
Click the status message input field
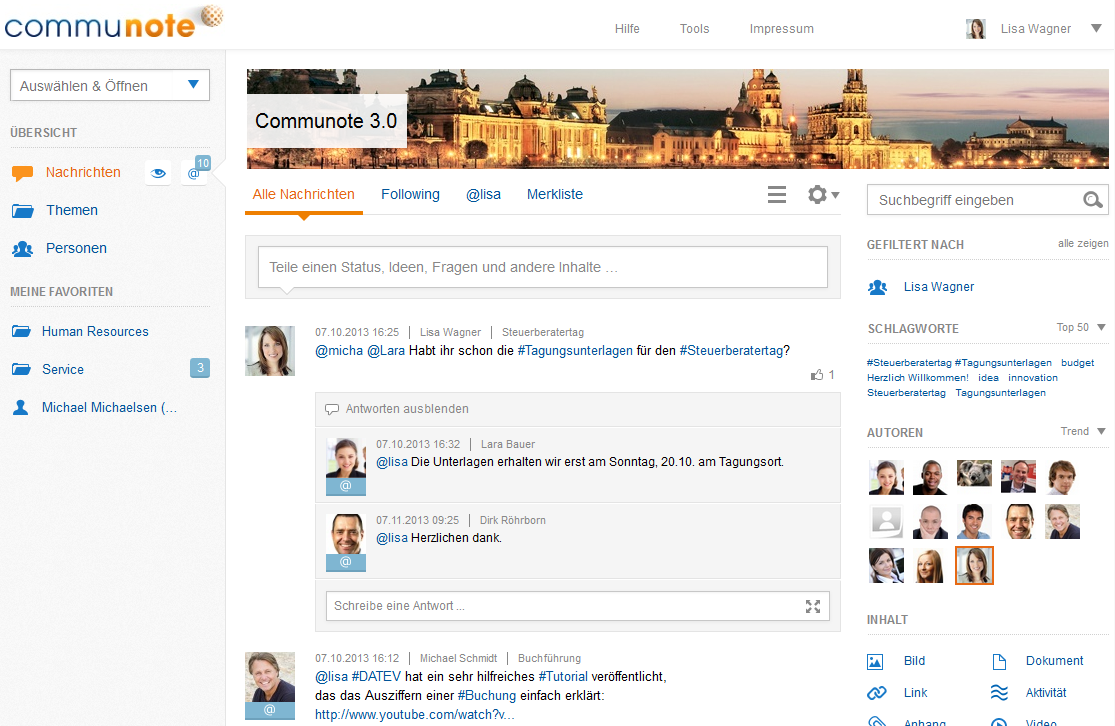click(x=543, y=267)
